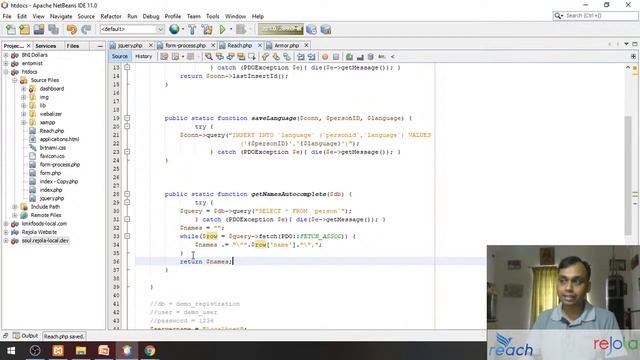Screen dimensions: 640x360
Task: Open Chrome from the Windows taskbar
Action: point(150,351)
